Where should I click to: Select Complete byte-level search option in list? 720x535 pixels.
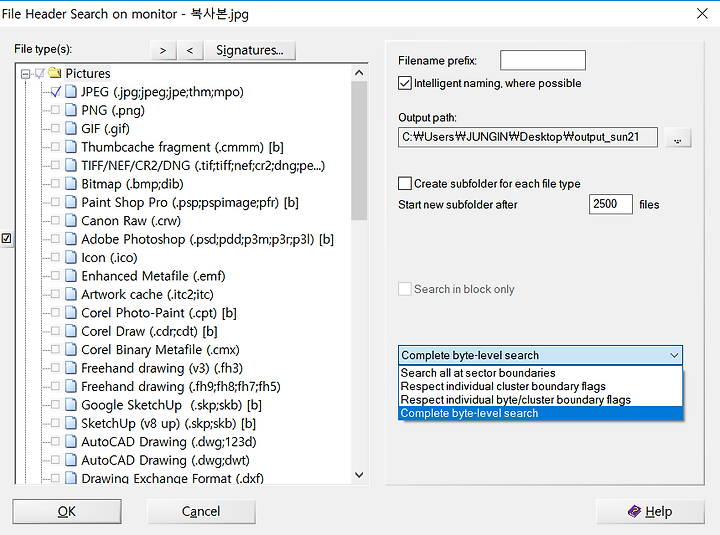click(x=540, y=413)
